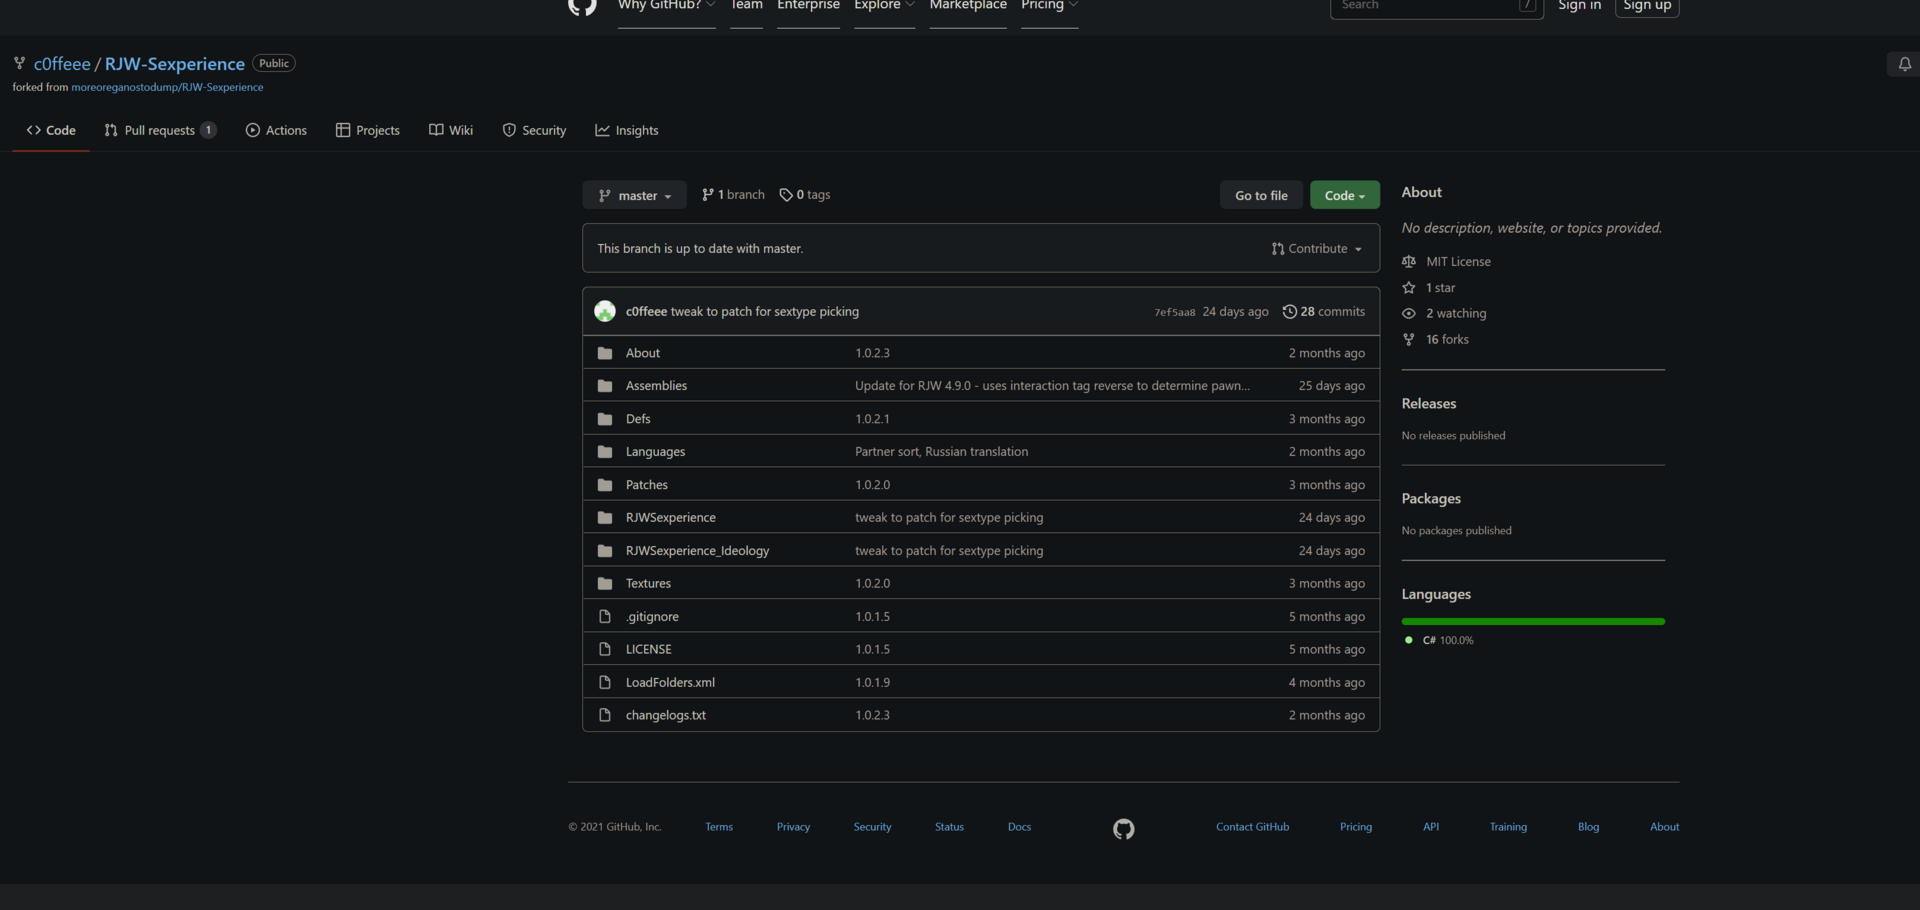Click the 7ef5aa8 commit hash
The width and height of the screenshot is (1920, 910).
1174,312
